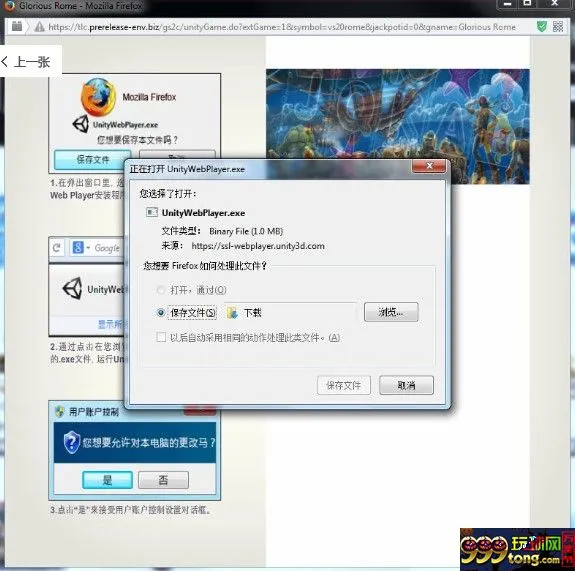Screen dimensions: 575x571
Task: Click the 下载 folder destination field
Action: [x=290, y=312]
